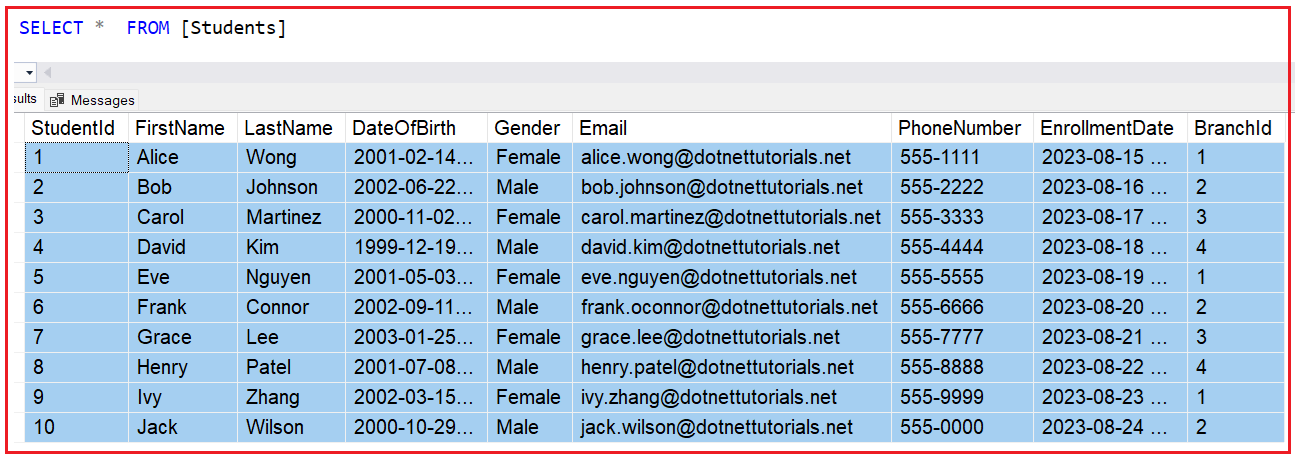This screenshot has width=1295, height=457.
Task: Select cell with first name David
Action: [183, 247]
